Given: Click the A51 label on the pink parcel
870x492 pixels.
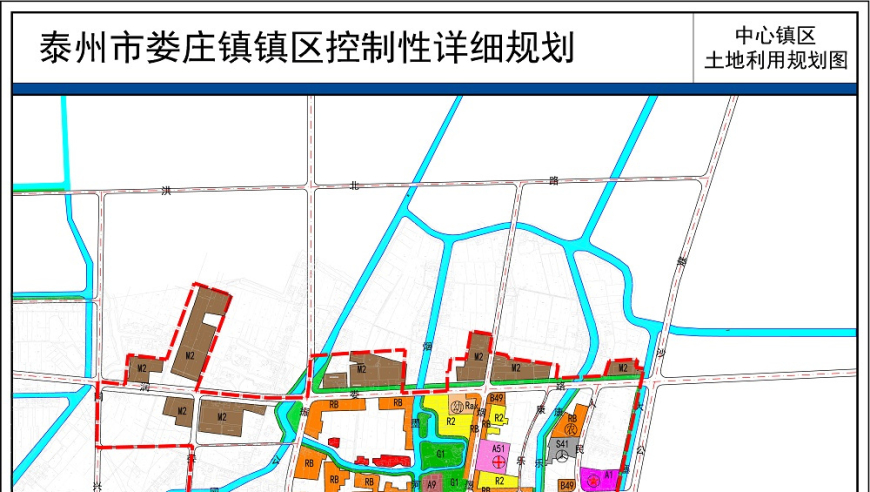Looking at the screenshot, I should [498, 450].
